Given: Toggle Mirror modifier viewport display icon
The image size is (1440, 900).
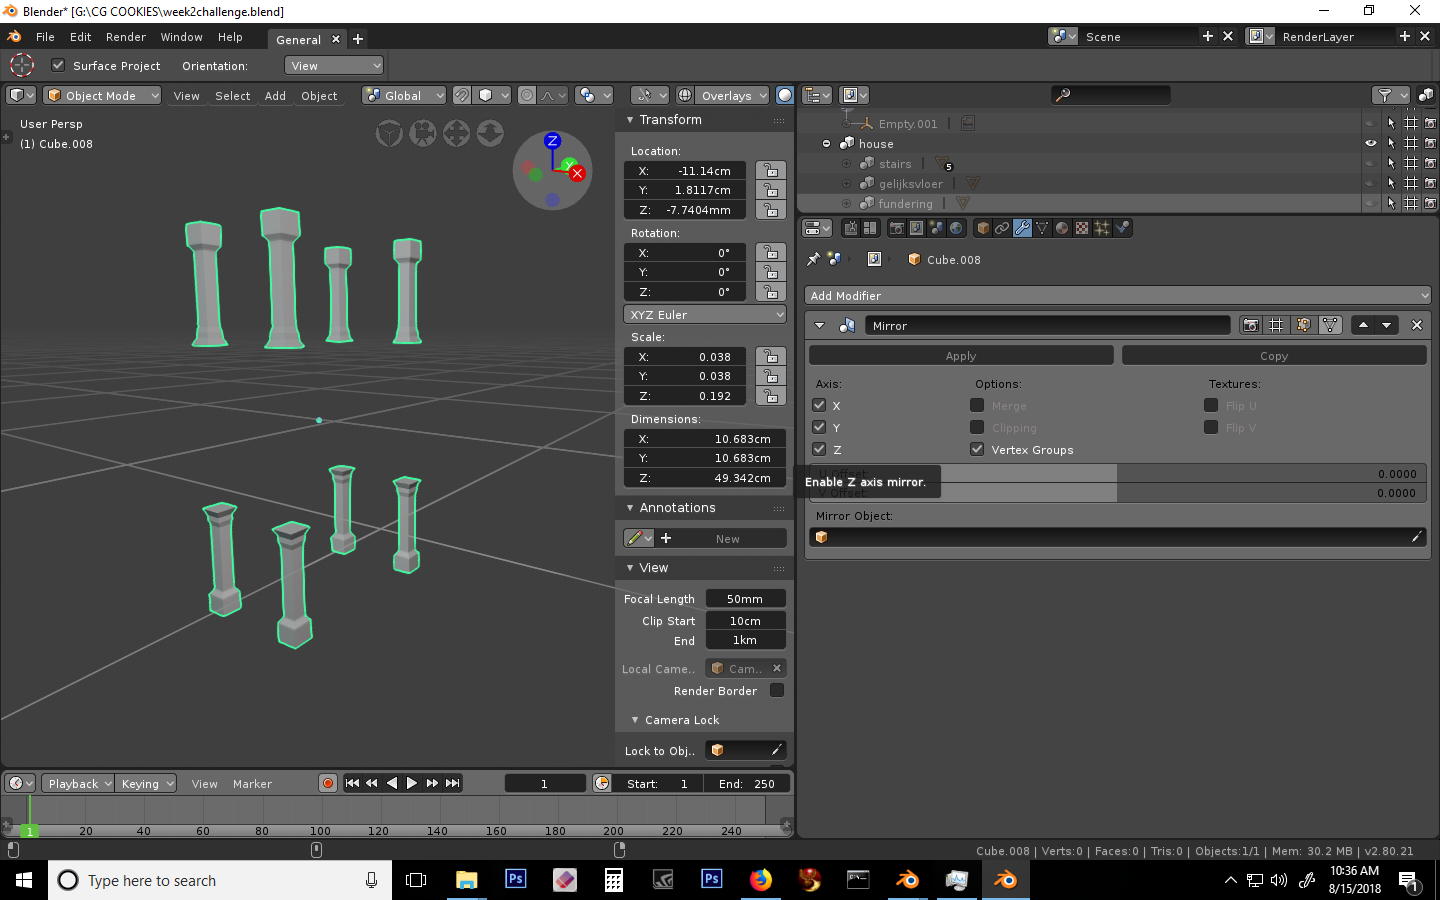Looking at the screenshot, I should (1277, 325).
